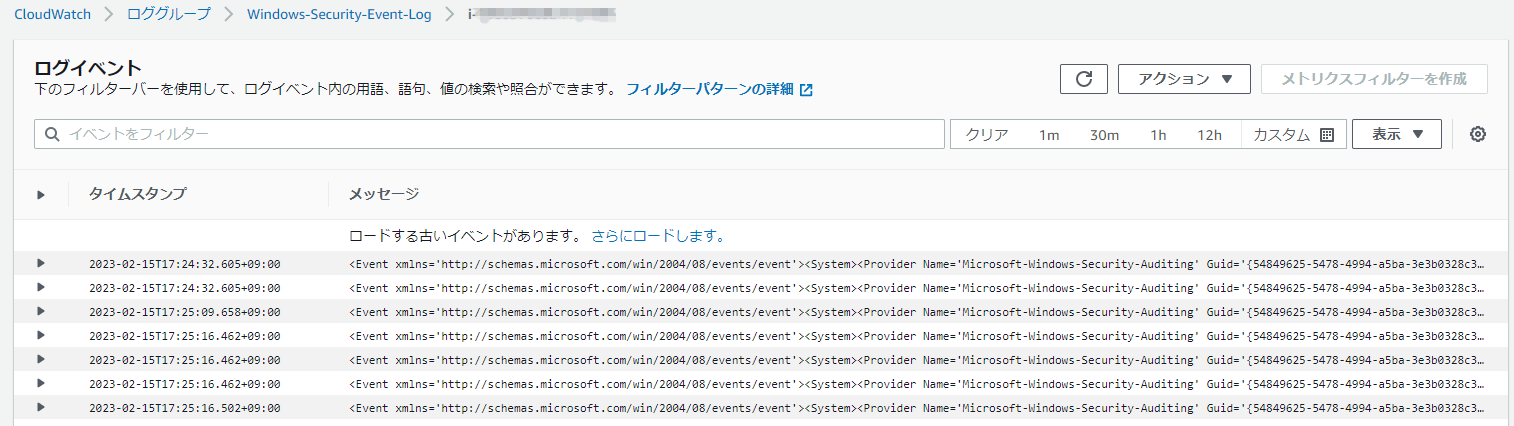Select the 1m time range
The image size is (1514, 426).
[x=1048, y=135]
